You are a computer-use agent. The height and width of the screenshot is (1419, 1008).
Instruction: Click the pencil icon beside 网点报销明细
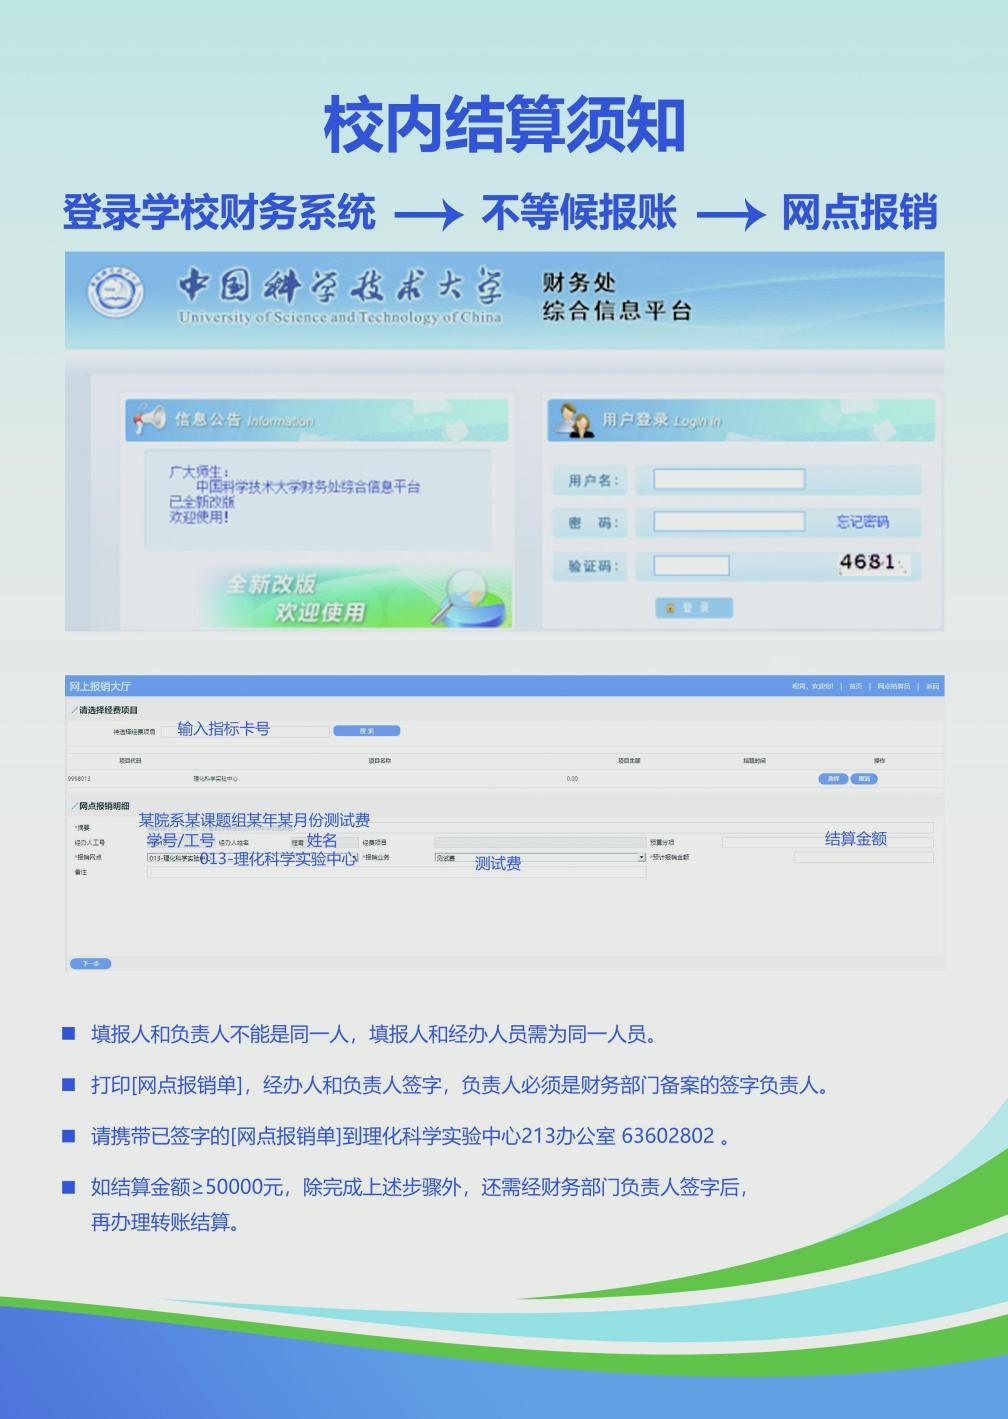73,806
